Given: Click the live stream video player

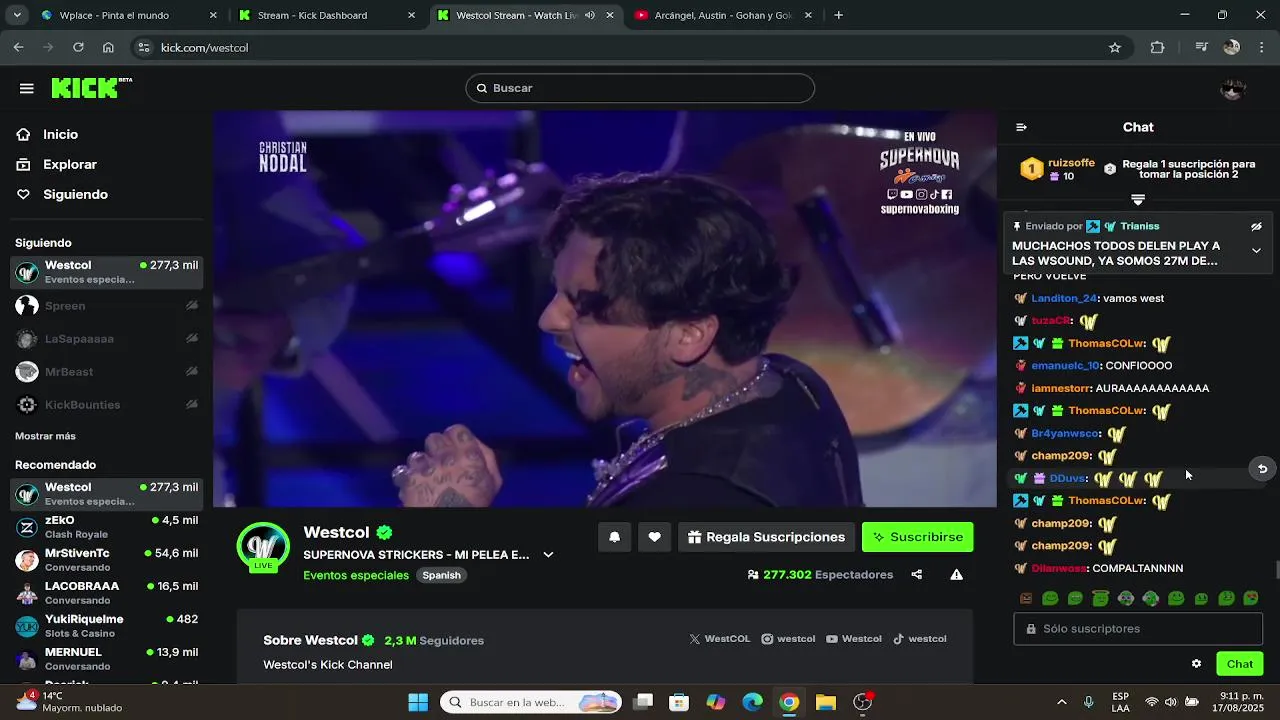Looking at the screenshot, I should pyautogui.click(x=604, y=308).
